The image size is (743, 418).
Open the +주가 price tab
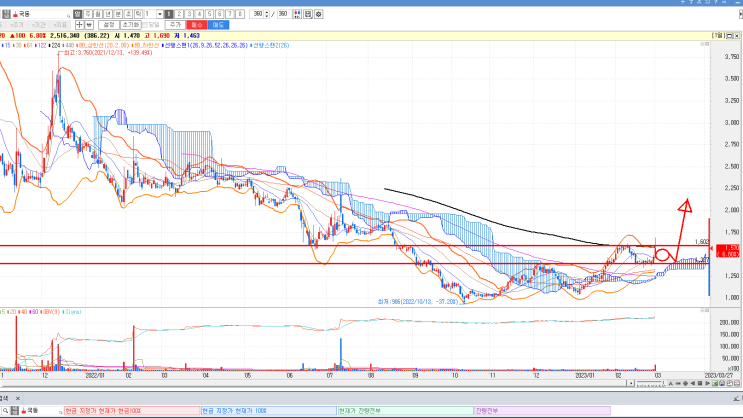(x=17, y=25)
